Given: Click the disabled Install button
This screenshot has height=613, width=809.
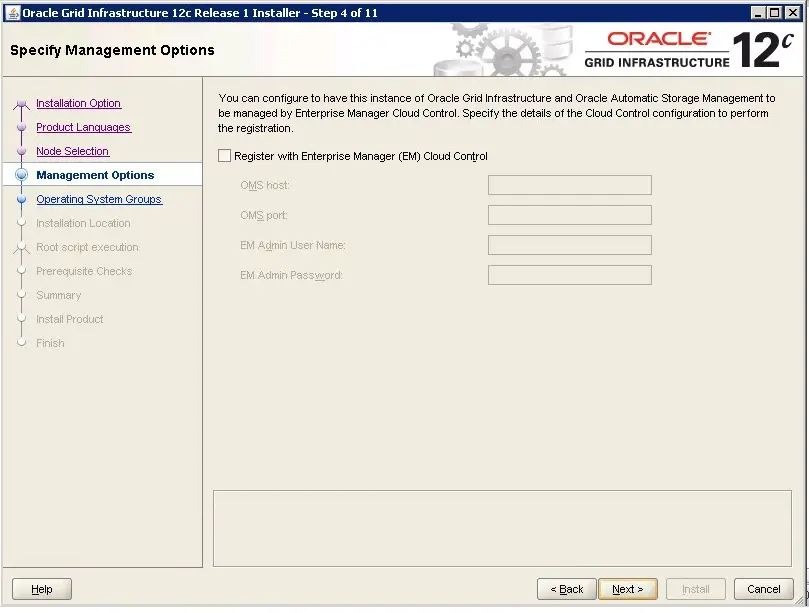Looking at the screenshot, I should [x=696, y=589].
